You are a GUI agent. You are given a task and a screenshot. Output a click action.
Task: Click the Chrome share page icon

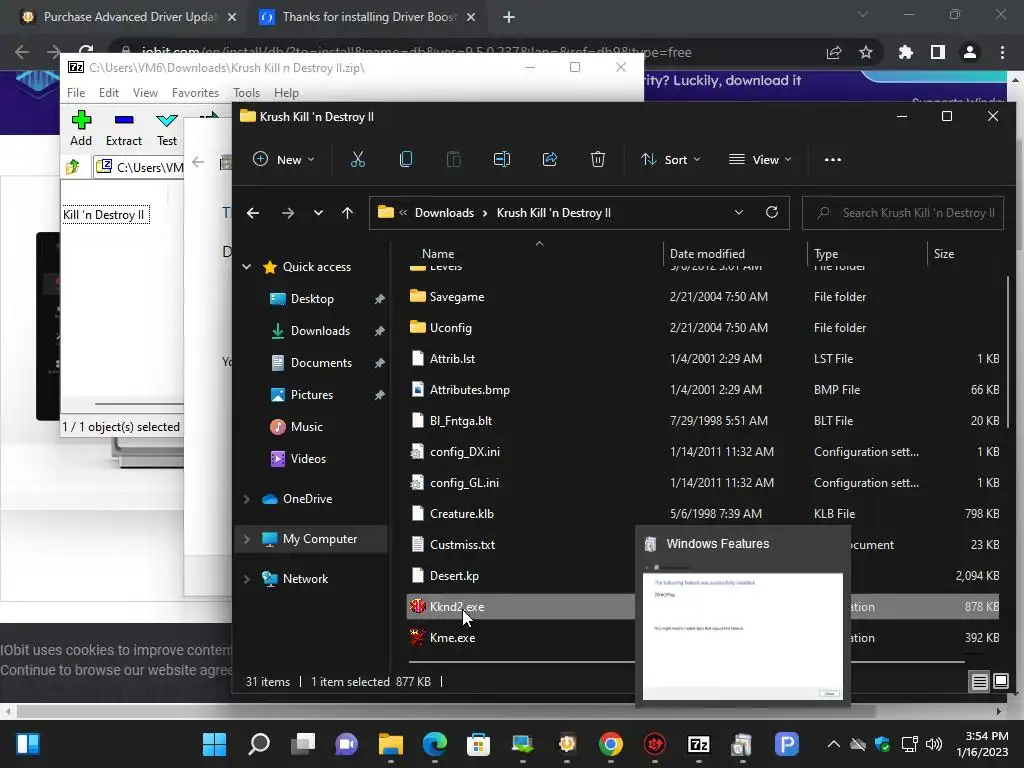[834, 52]
